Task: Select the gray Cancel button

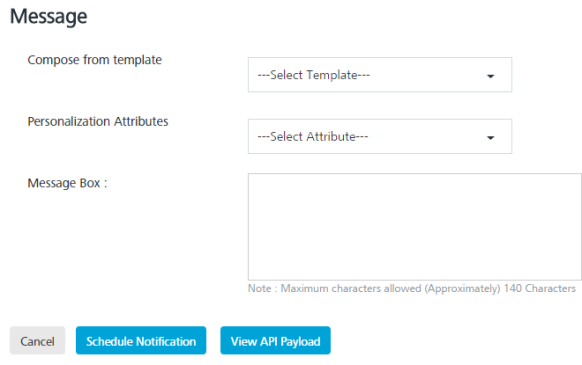Action: pos(37,340)
